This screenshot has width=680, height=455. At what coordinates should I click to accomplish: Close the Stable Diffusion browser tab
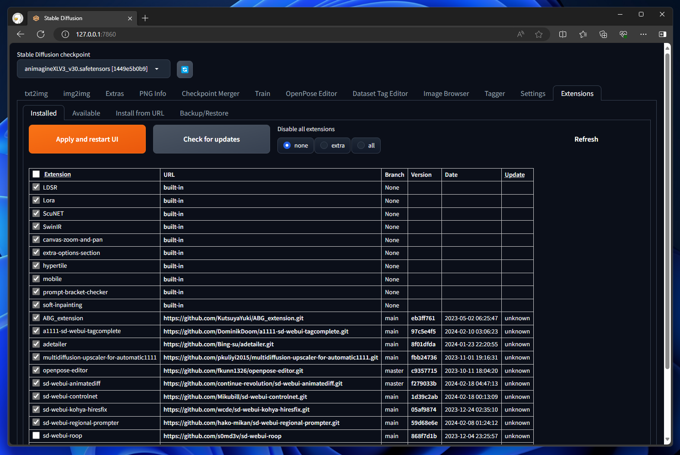coord(130,18)
